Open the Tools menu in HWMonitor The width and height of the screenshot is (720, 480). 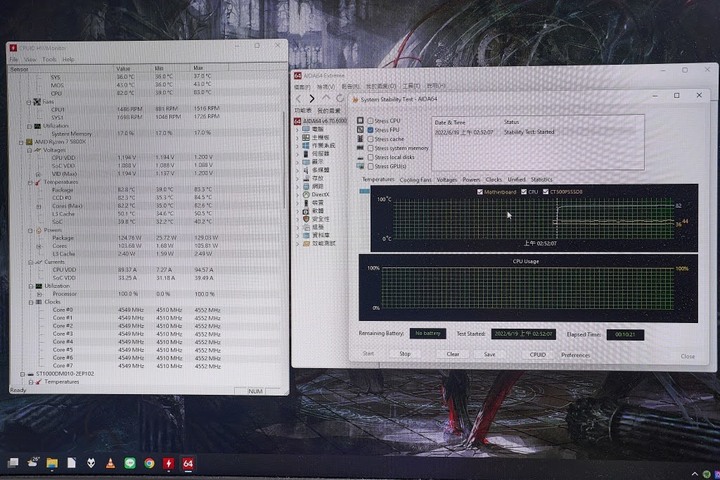pos(49,59)
